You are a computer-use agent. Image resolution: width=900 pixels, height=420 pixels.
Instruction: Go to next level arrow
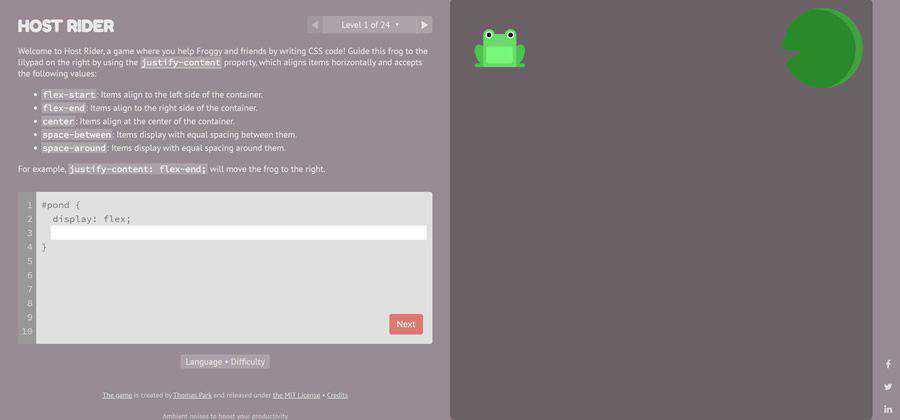[424, 25]
